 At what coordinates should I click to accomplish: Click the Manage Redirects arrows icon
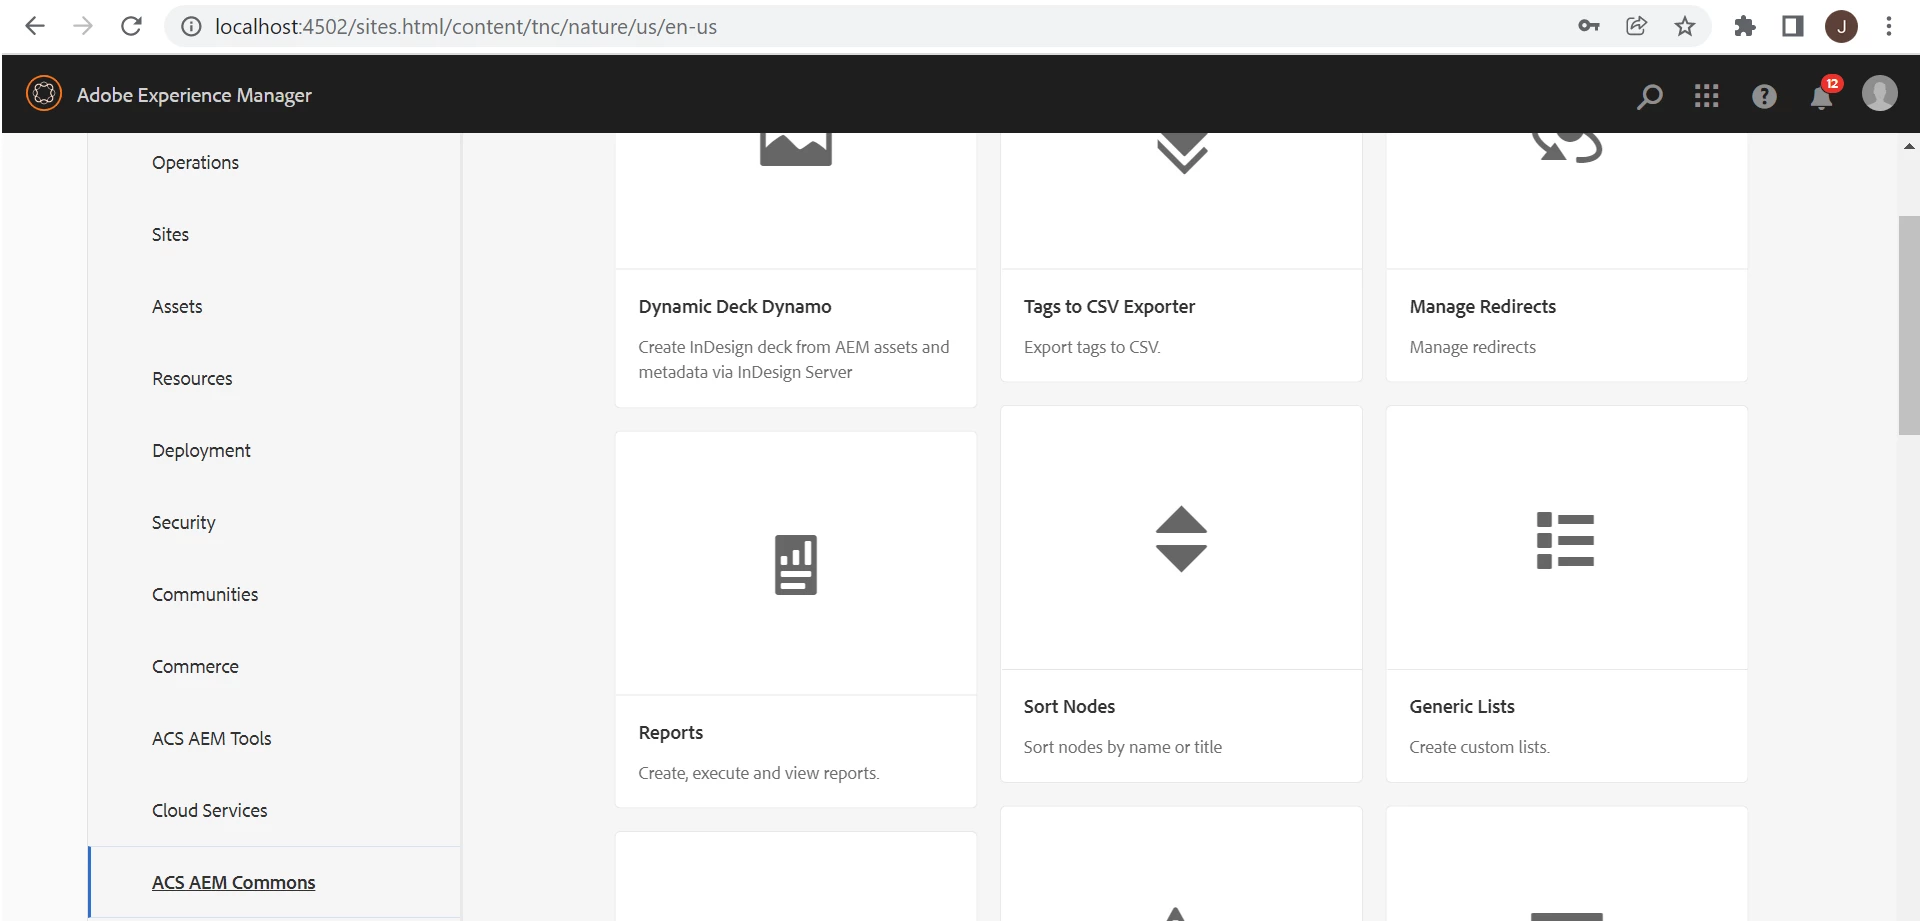point(1567,147)
